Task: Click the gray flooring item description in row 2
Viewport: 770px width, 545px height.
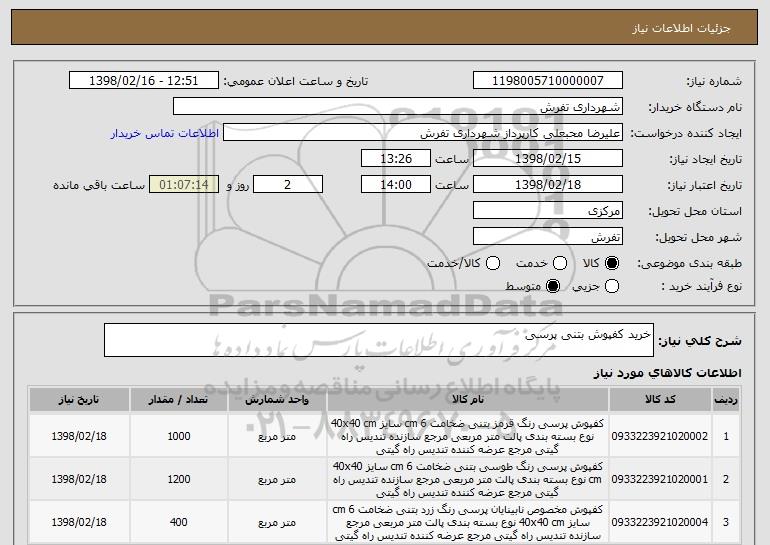Action: click(x=468, y=479)
